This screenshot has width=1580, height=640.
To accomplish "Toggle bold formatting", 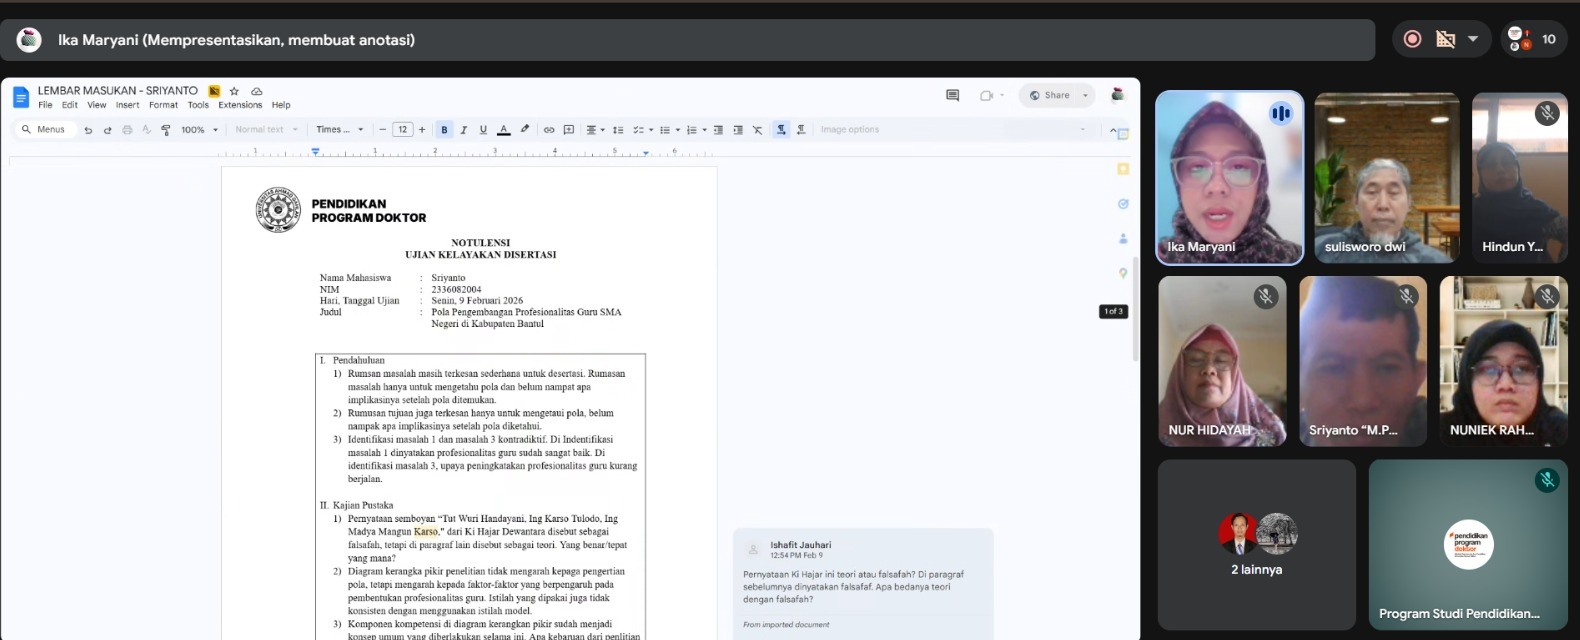I will (444, 130).
